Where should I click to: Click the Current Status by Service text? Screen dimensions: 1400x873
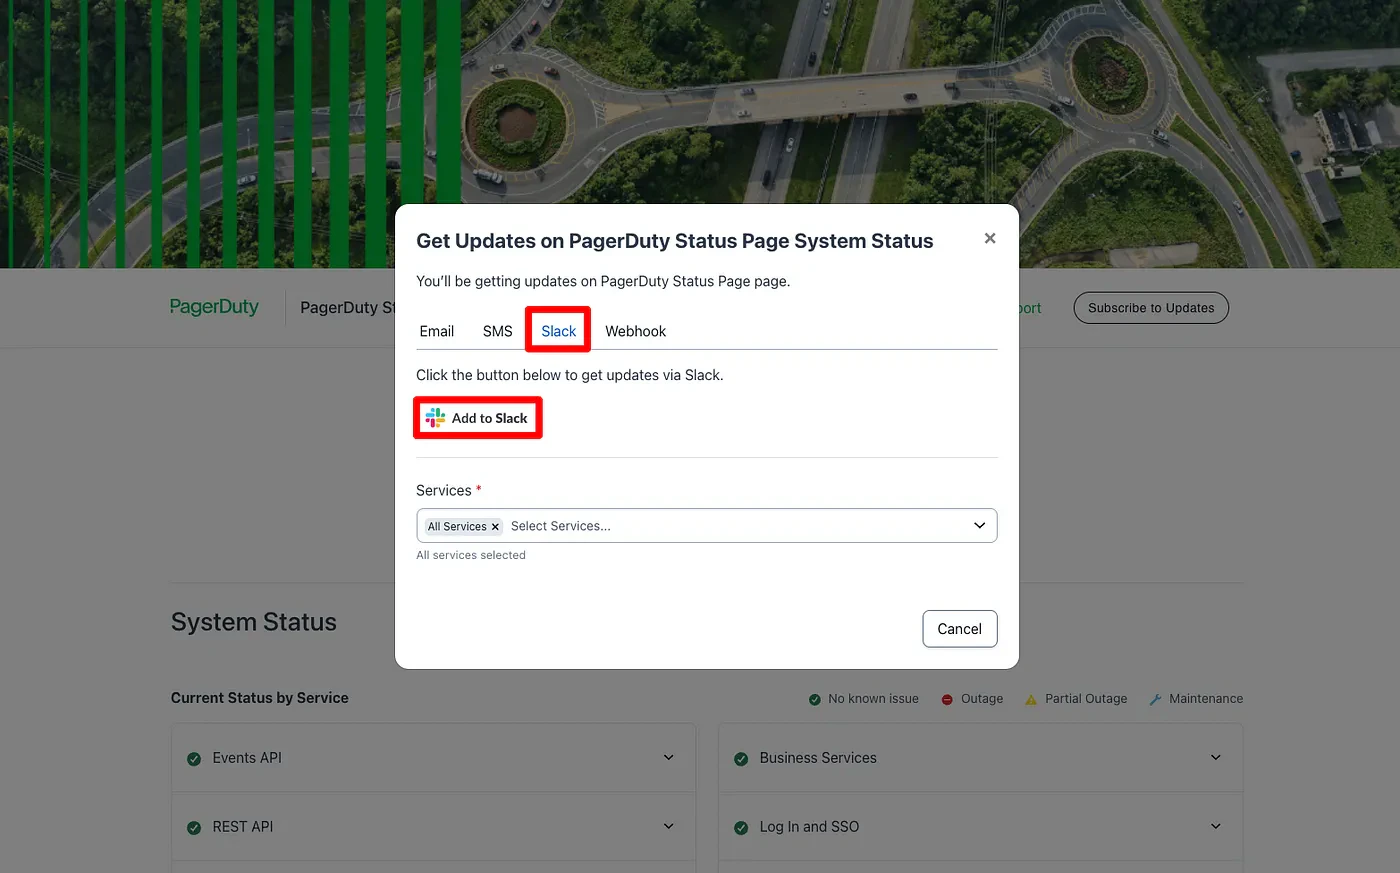260,698
